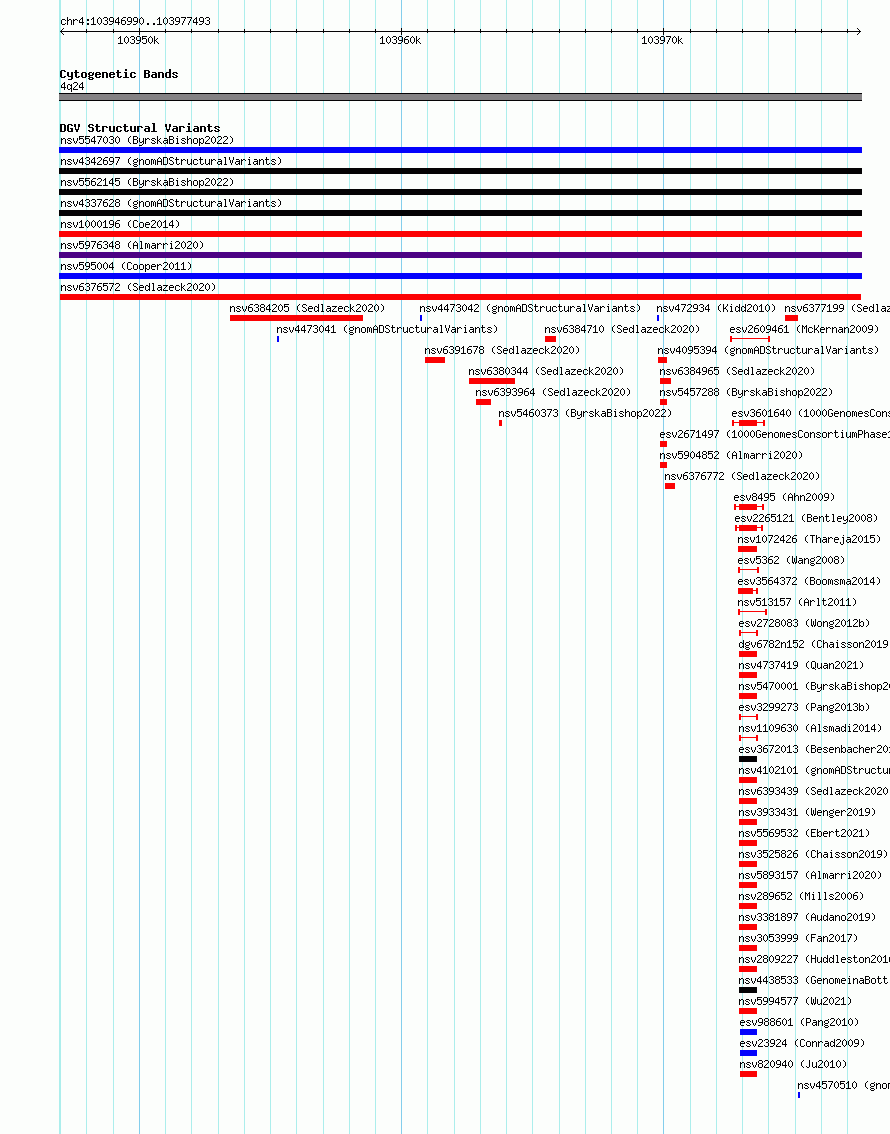Viewport: 890px width, 1134px height.
Task: Click nsv5457288 (ByrskaBishop2022) label
Action: [x=746, y=392]
